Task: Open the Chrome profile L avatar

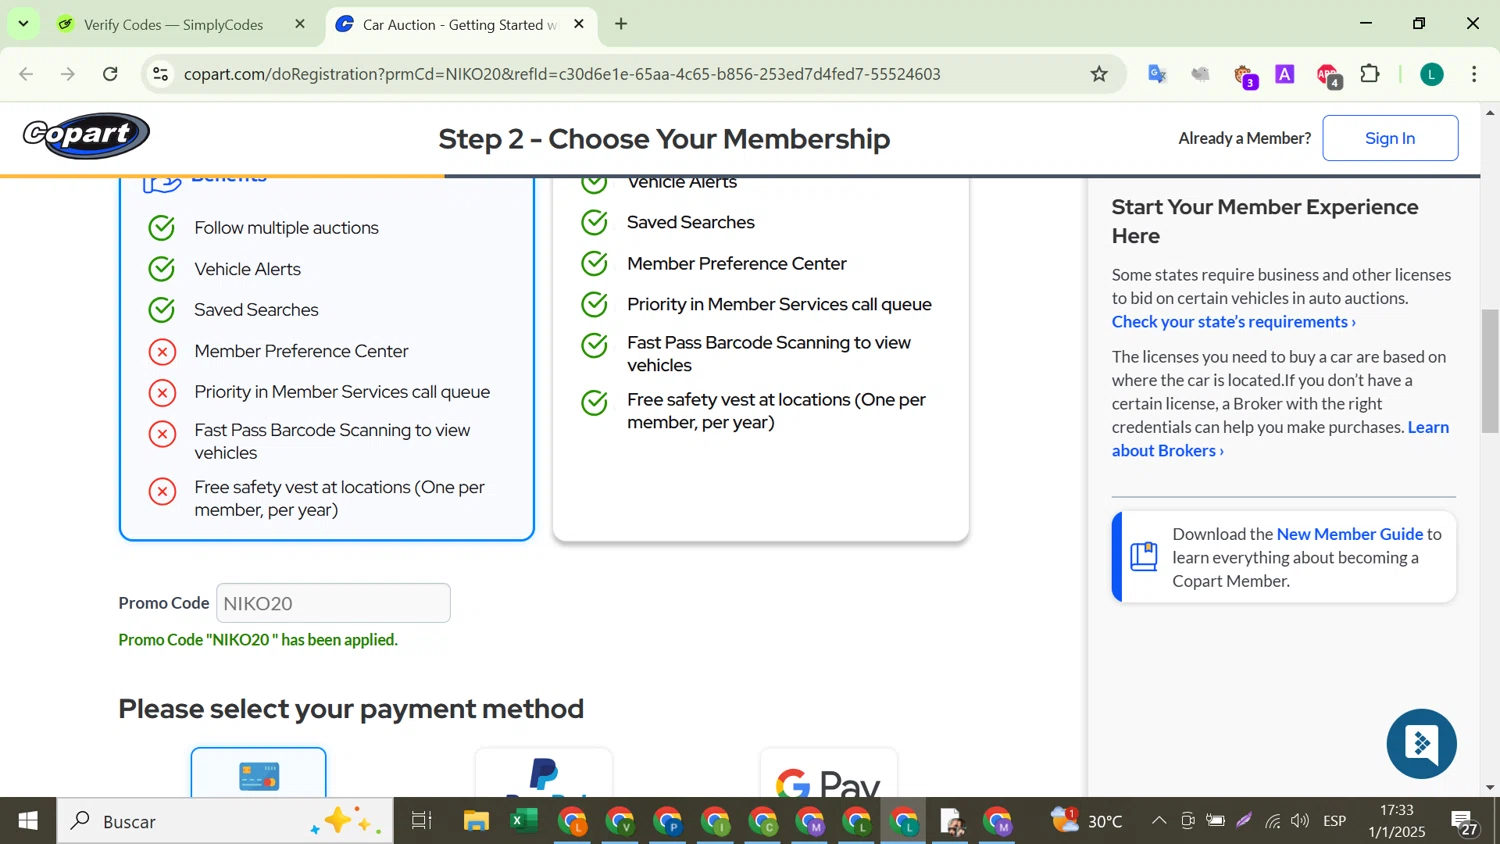Action: (x=1432, y=74)
